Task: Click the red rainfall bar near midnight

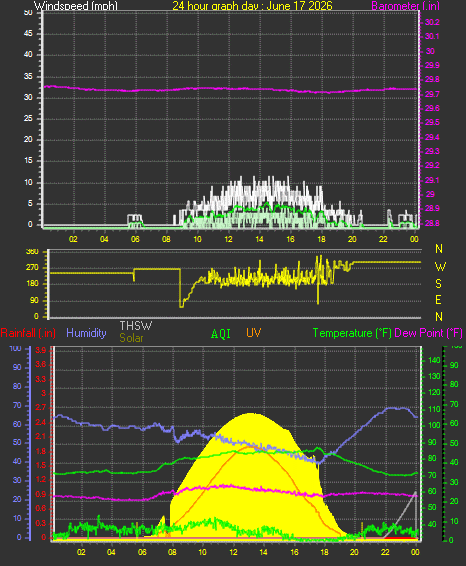Action: (x=400, y=538)
